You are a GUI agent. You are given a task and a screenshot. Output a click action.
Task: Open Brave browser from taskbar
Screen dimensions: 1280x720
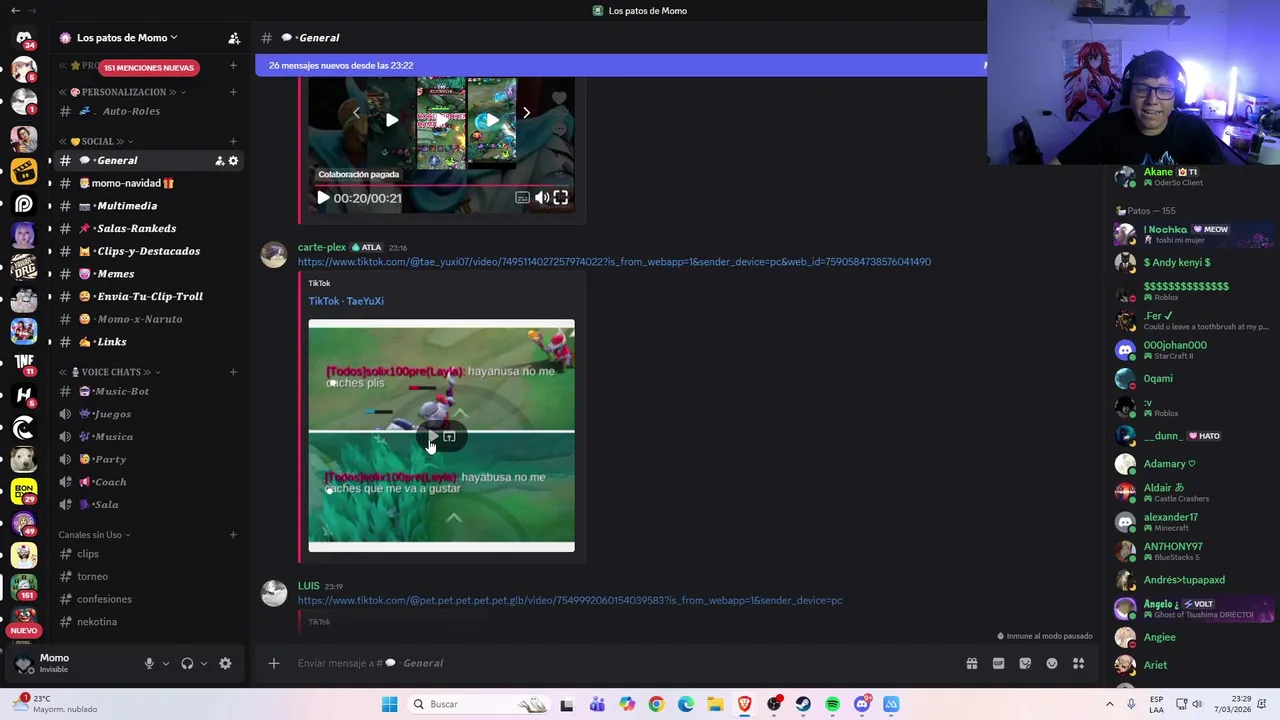tap(744, 704)
